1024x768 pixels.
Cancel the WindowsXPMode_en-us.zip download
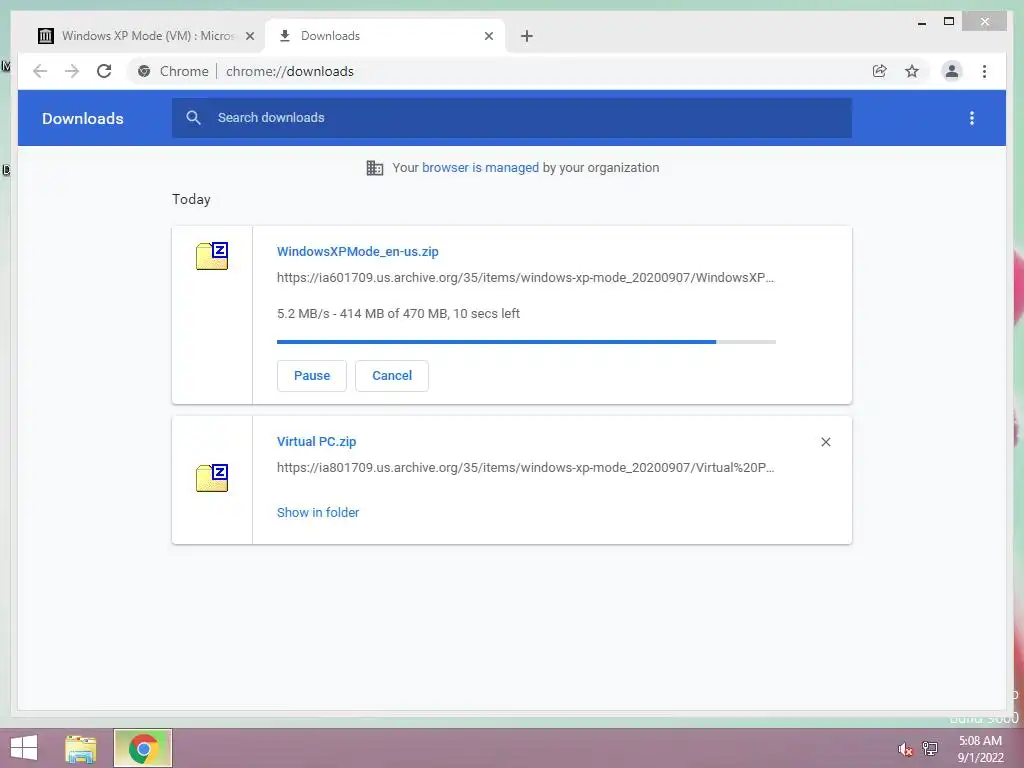pos(392,376)
